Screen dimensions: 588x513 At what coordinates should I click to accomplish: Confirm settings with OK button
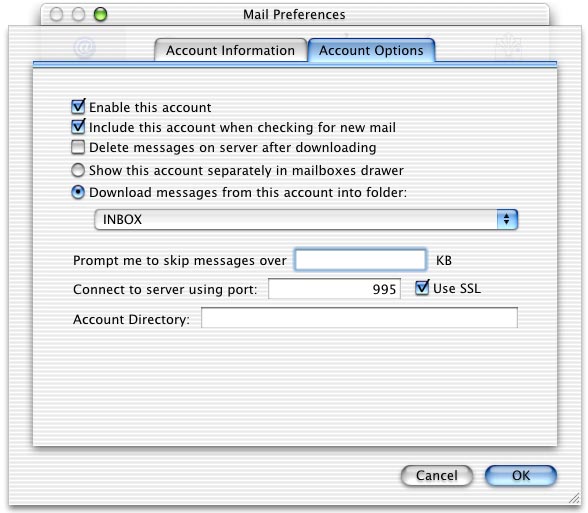tap(521, 476)
